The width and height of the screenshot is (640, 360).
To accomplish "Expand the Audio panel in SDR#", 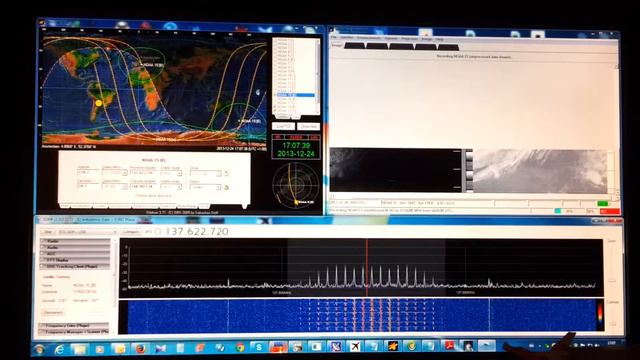I will pyautogui.click(x=75, y=247).
